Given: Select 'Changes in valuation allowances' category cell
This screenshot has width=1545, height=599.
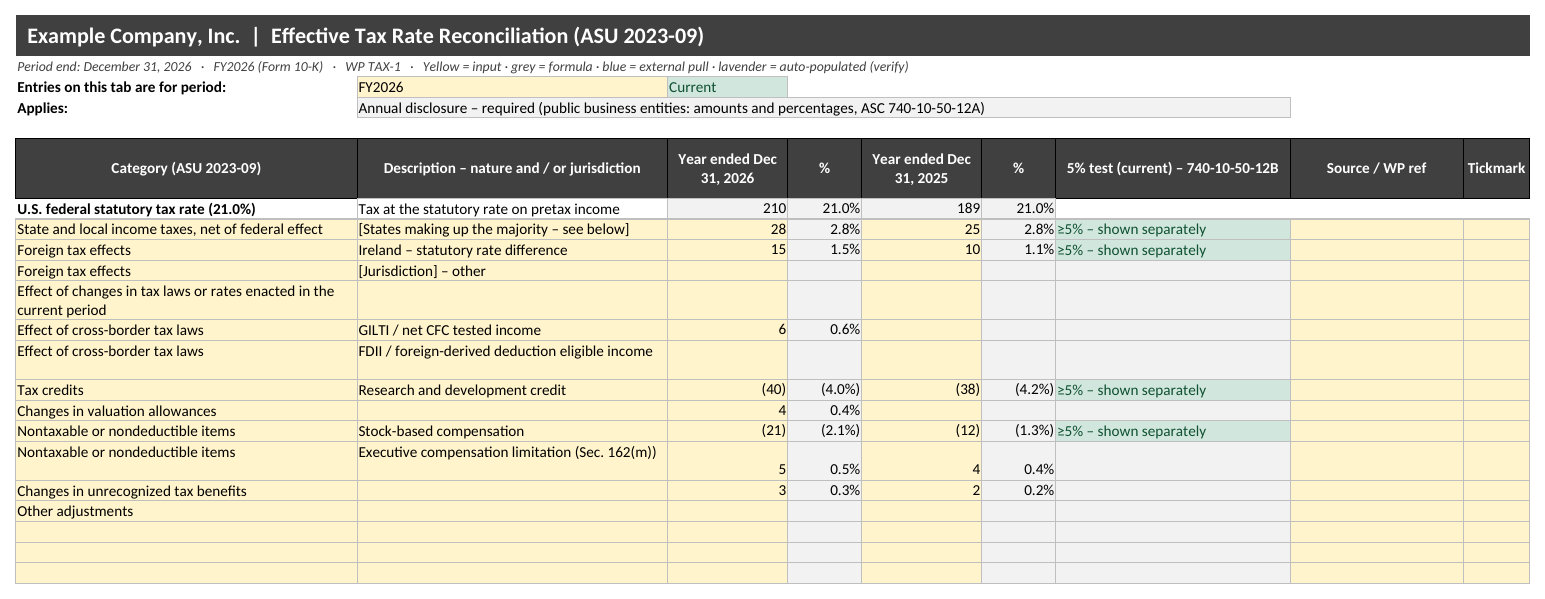Looking at the screenshot, I should (186, 411).
